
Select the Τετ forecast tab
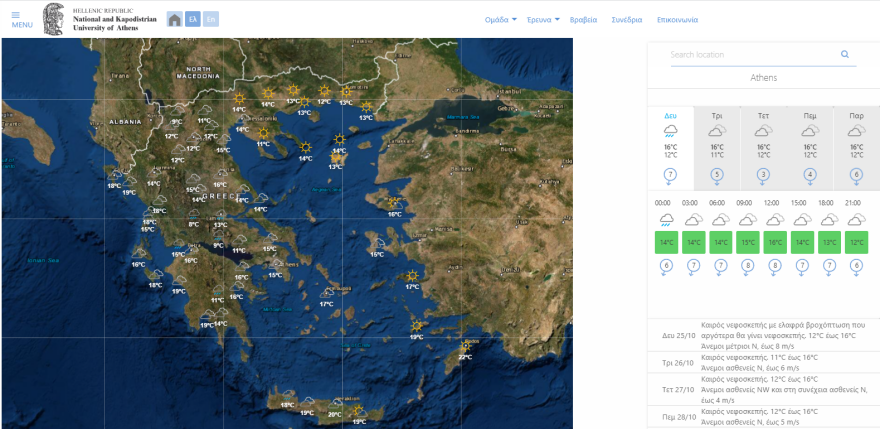tap(763, 148)
